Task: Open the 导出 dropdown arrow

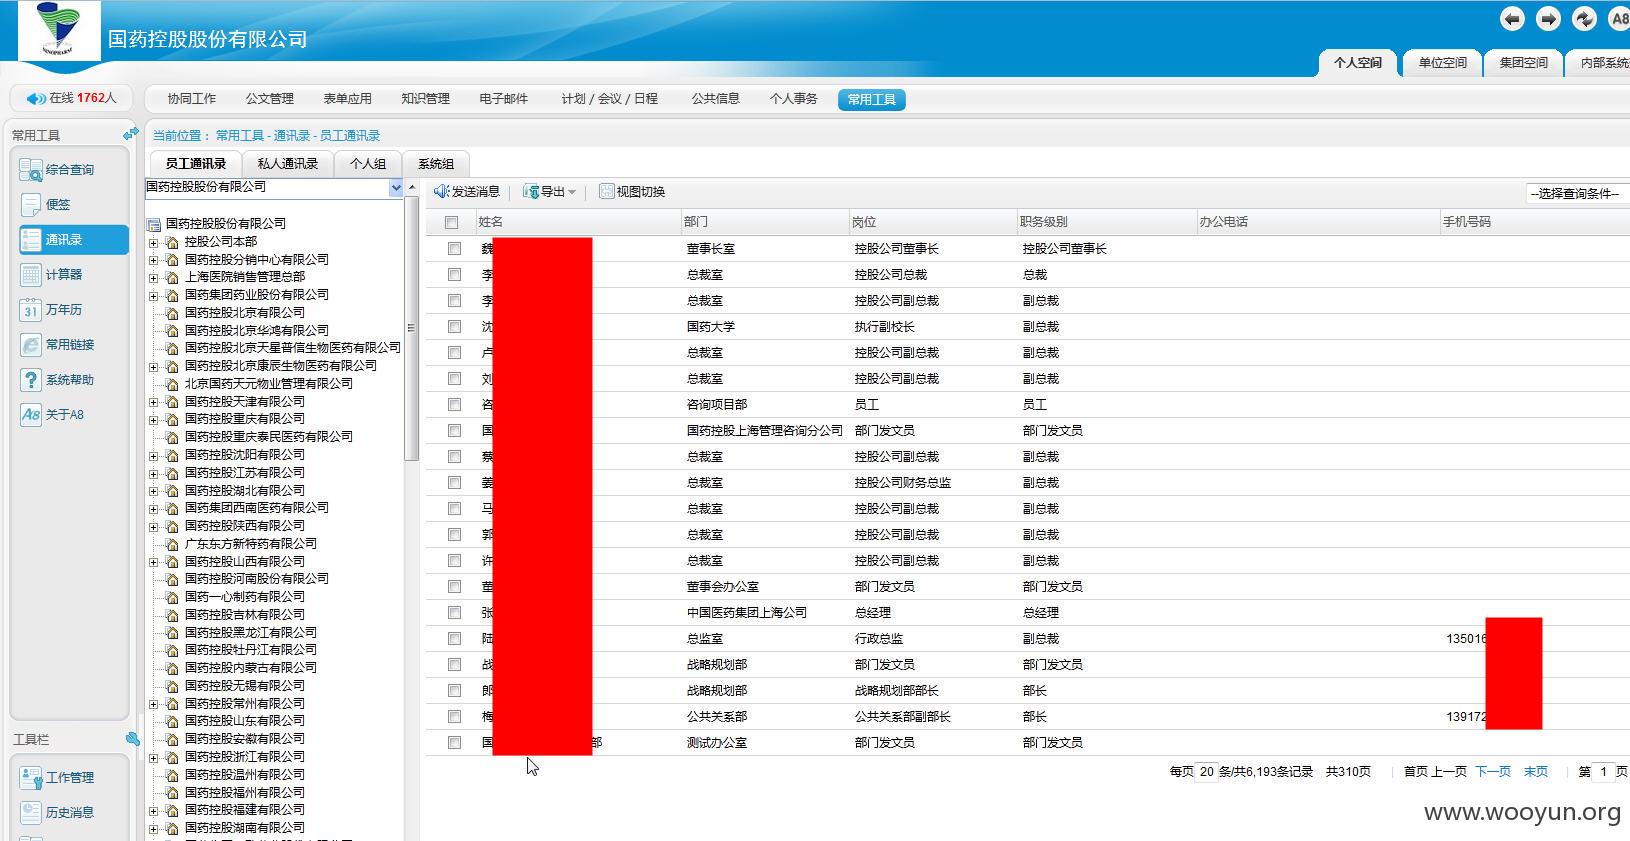Action: (x=572, y=192)
